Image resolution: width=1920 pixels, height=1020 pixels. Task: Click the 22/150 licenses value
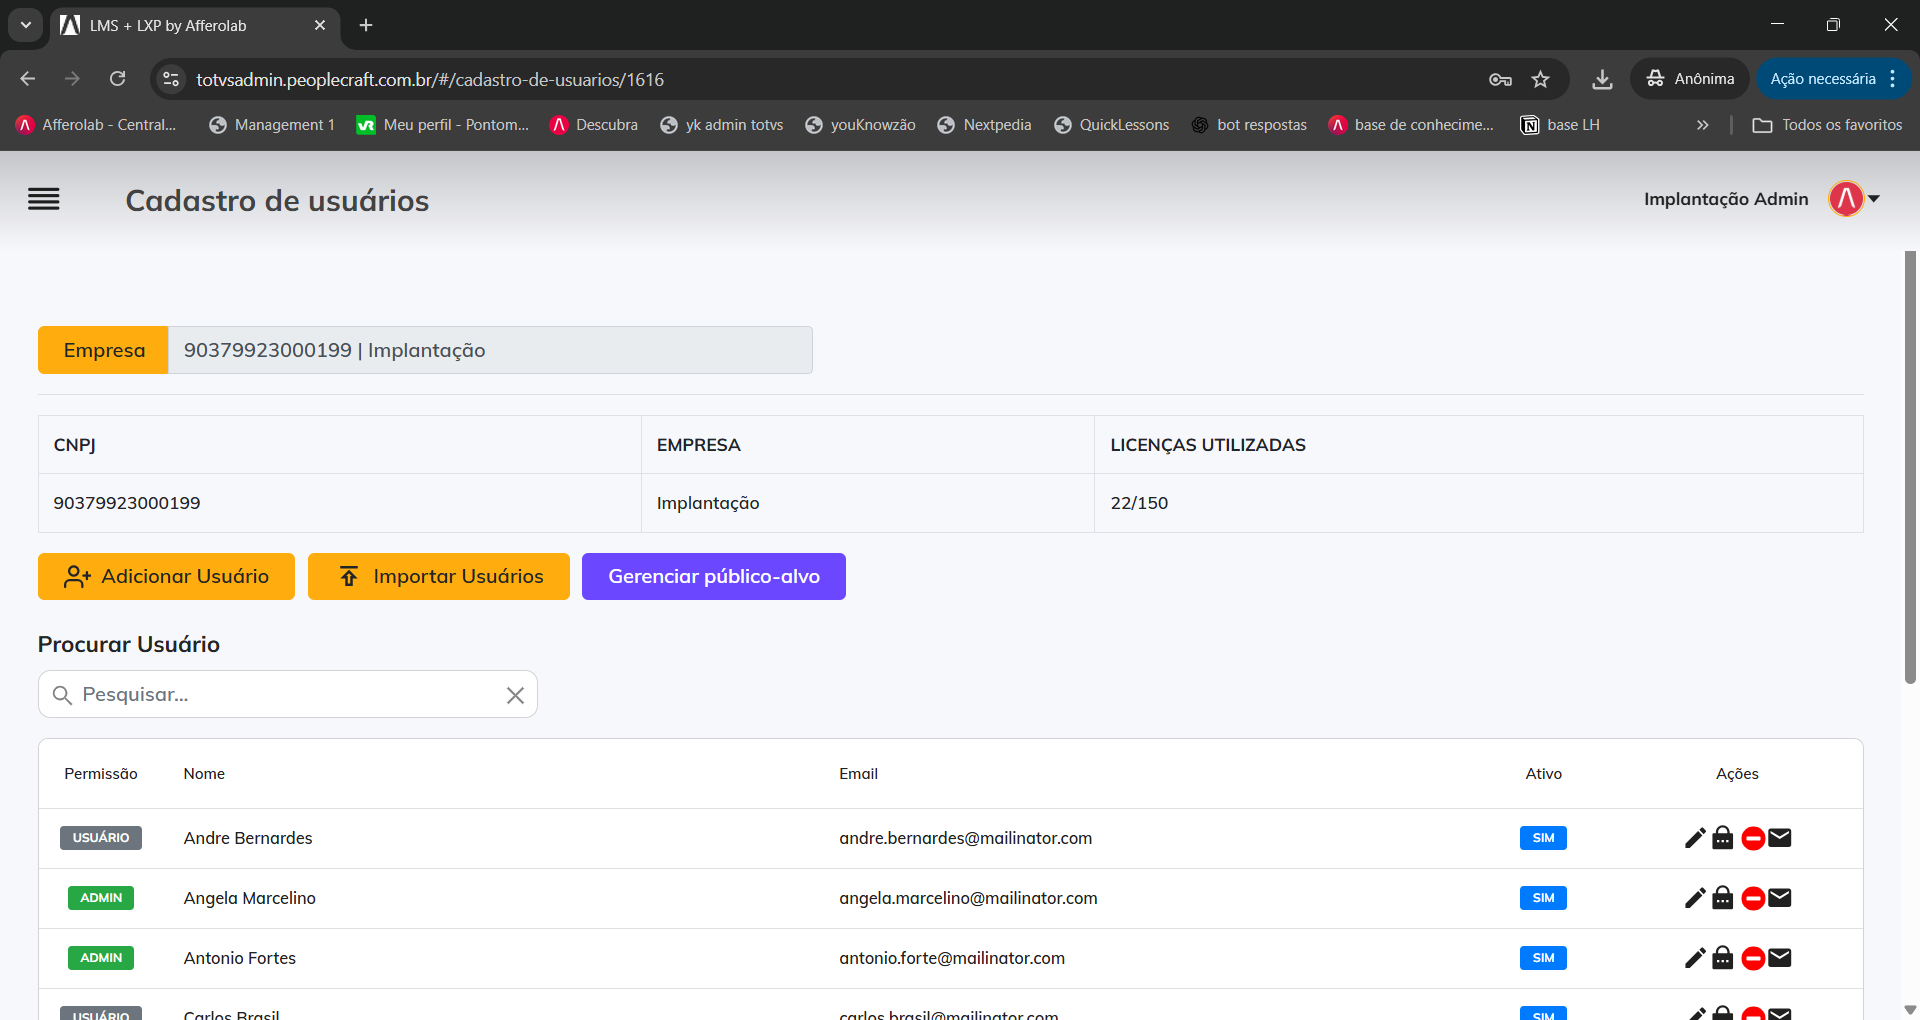point(1139,503)
